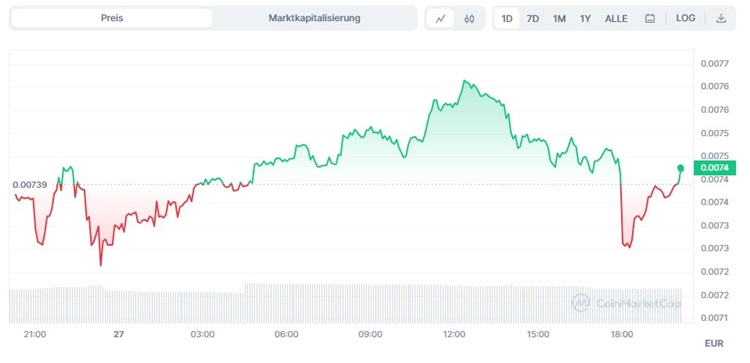
Task: Click the 12:00 time axis label
Action: click(454, 334)
